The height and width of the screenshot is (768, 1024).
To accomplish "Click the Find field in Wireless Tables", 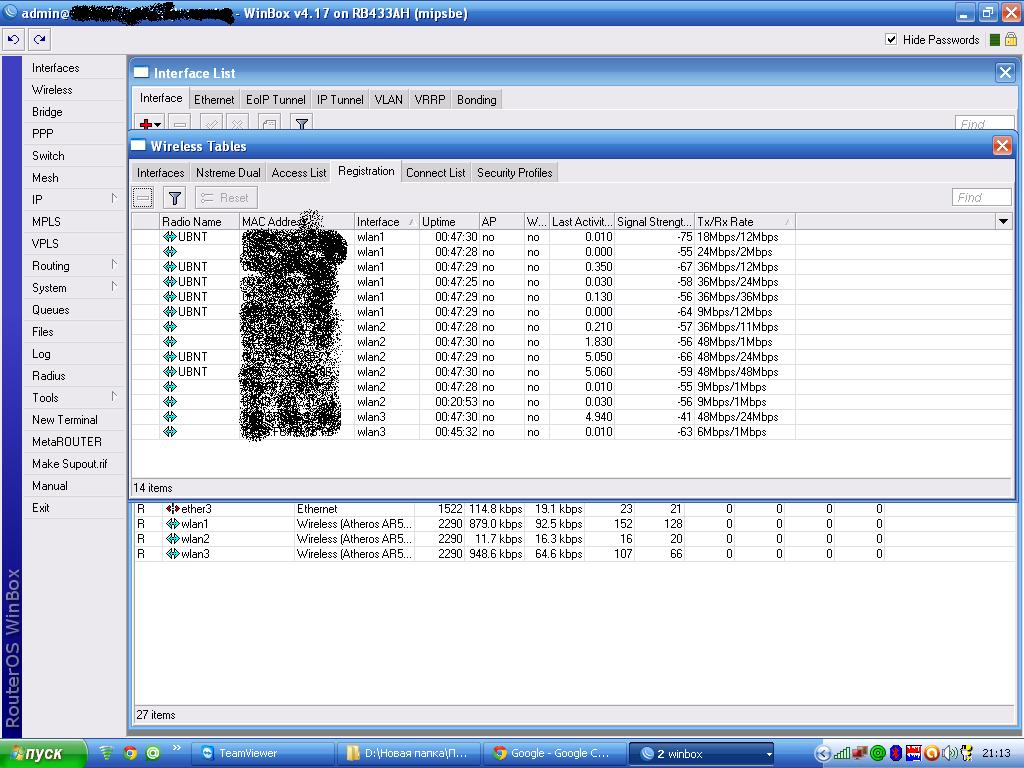I will [x=981, y=198].
